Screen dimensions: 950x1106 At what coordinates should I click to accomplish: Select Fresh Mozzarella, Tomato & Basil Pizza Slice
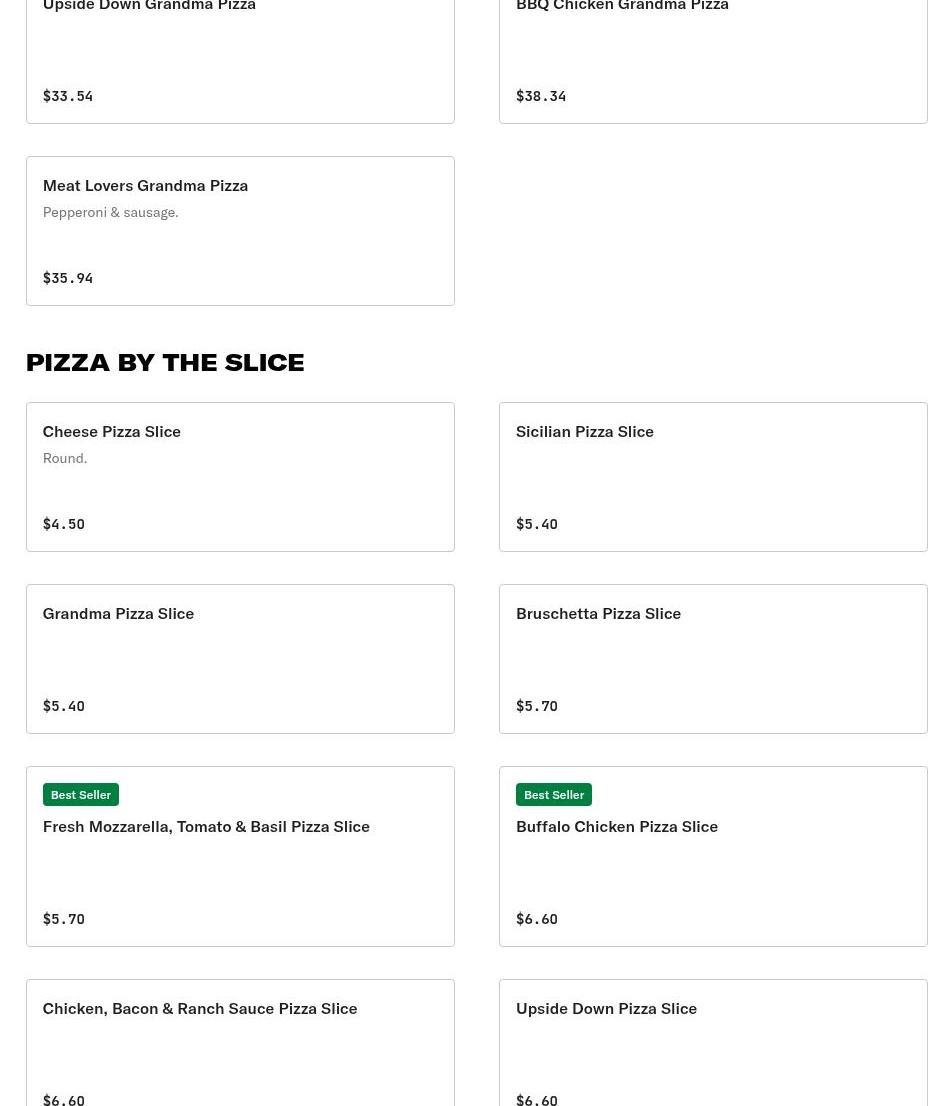[x=240, y=857]
